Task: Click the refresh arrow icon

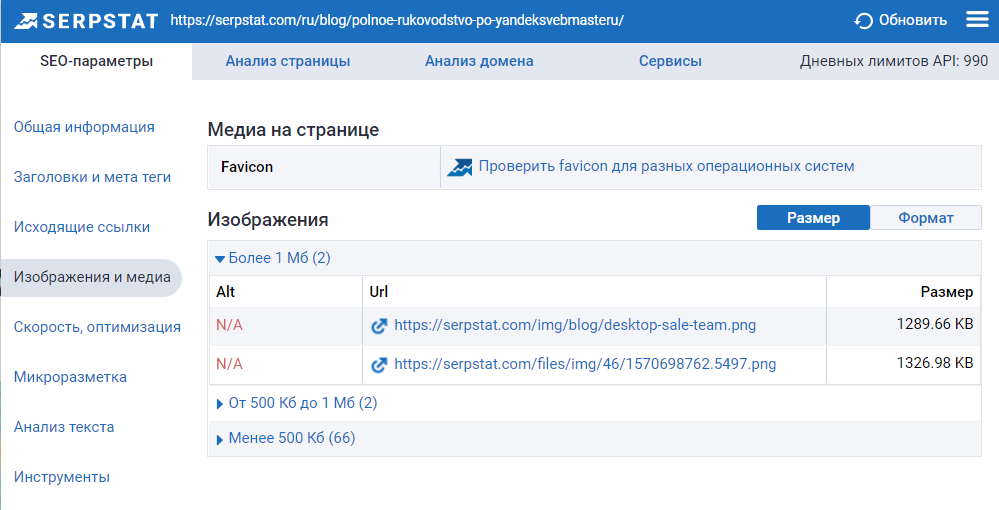Action: 863,21
